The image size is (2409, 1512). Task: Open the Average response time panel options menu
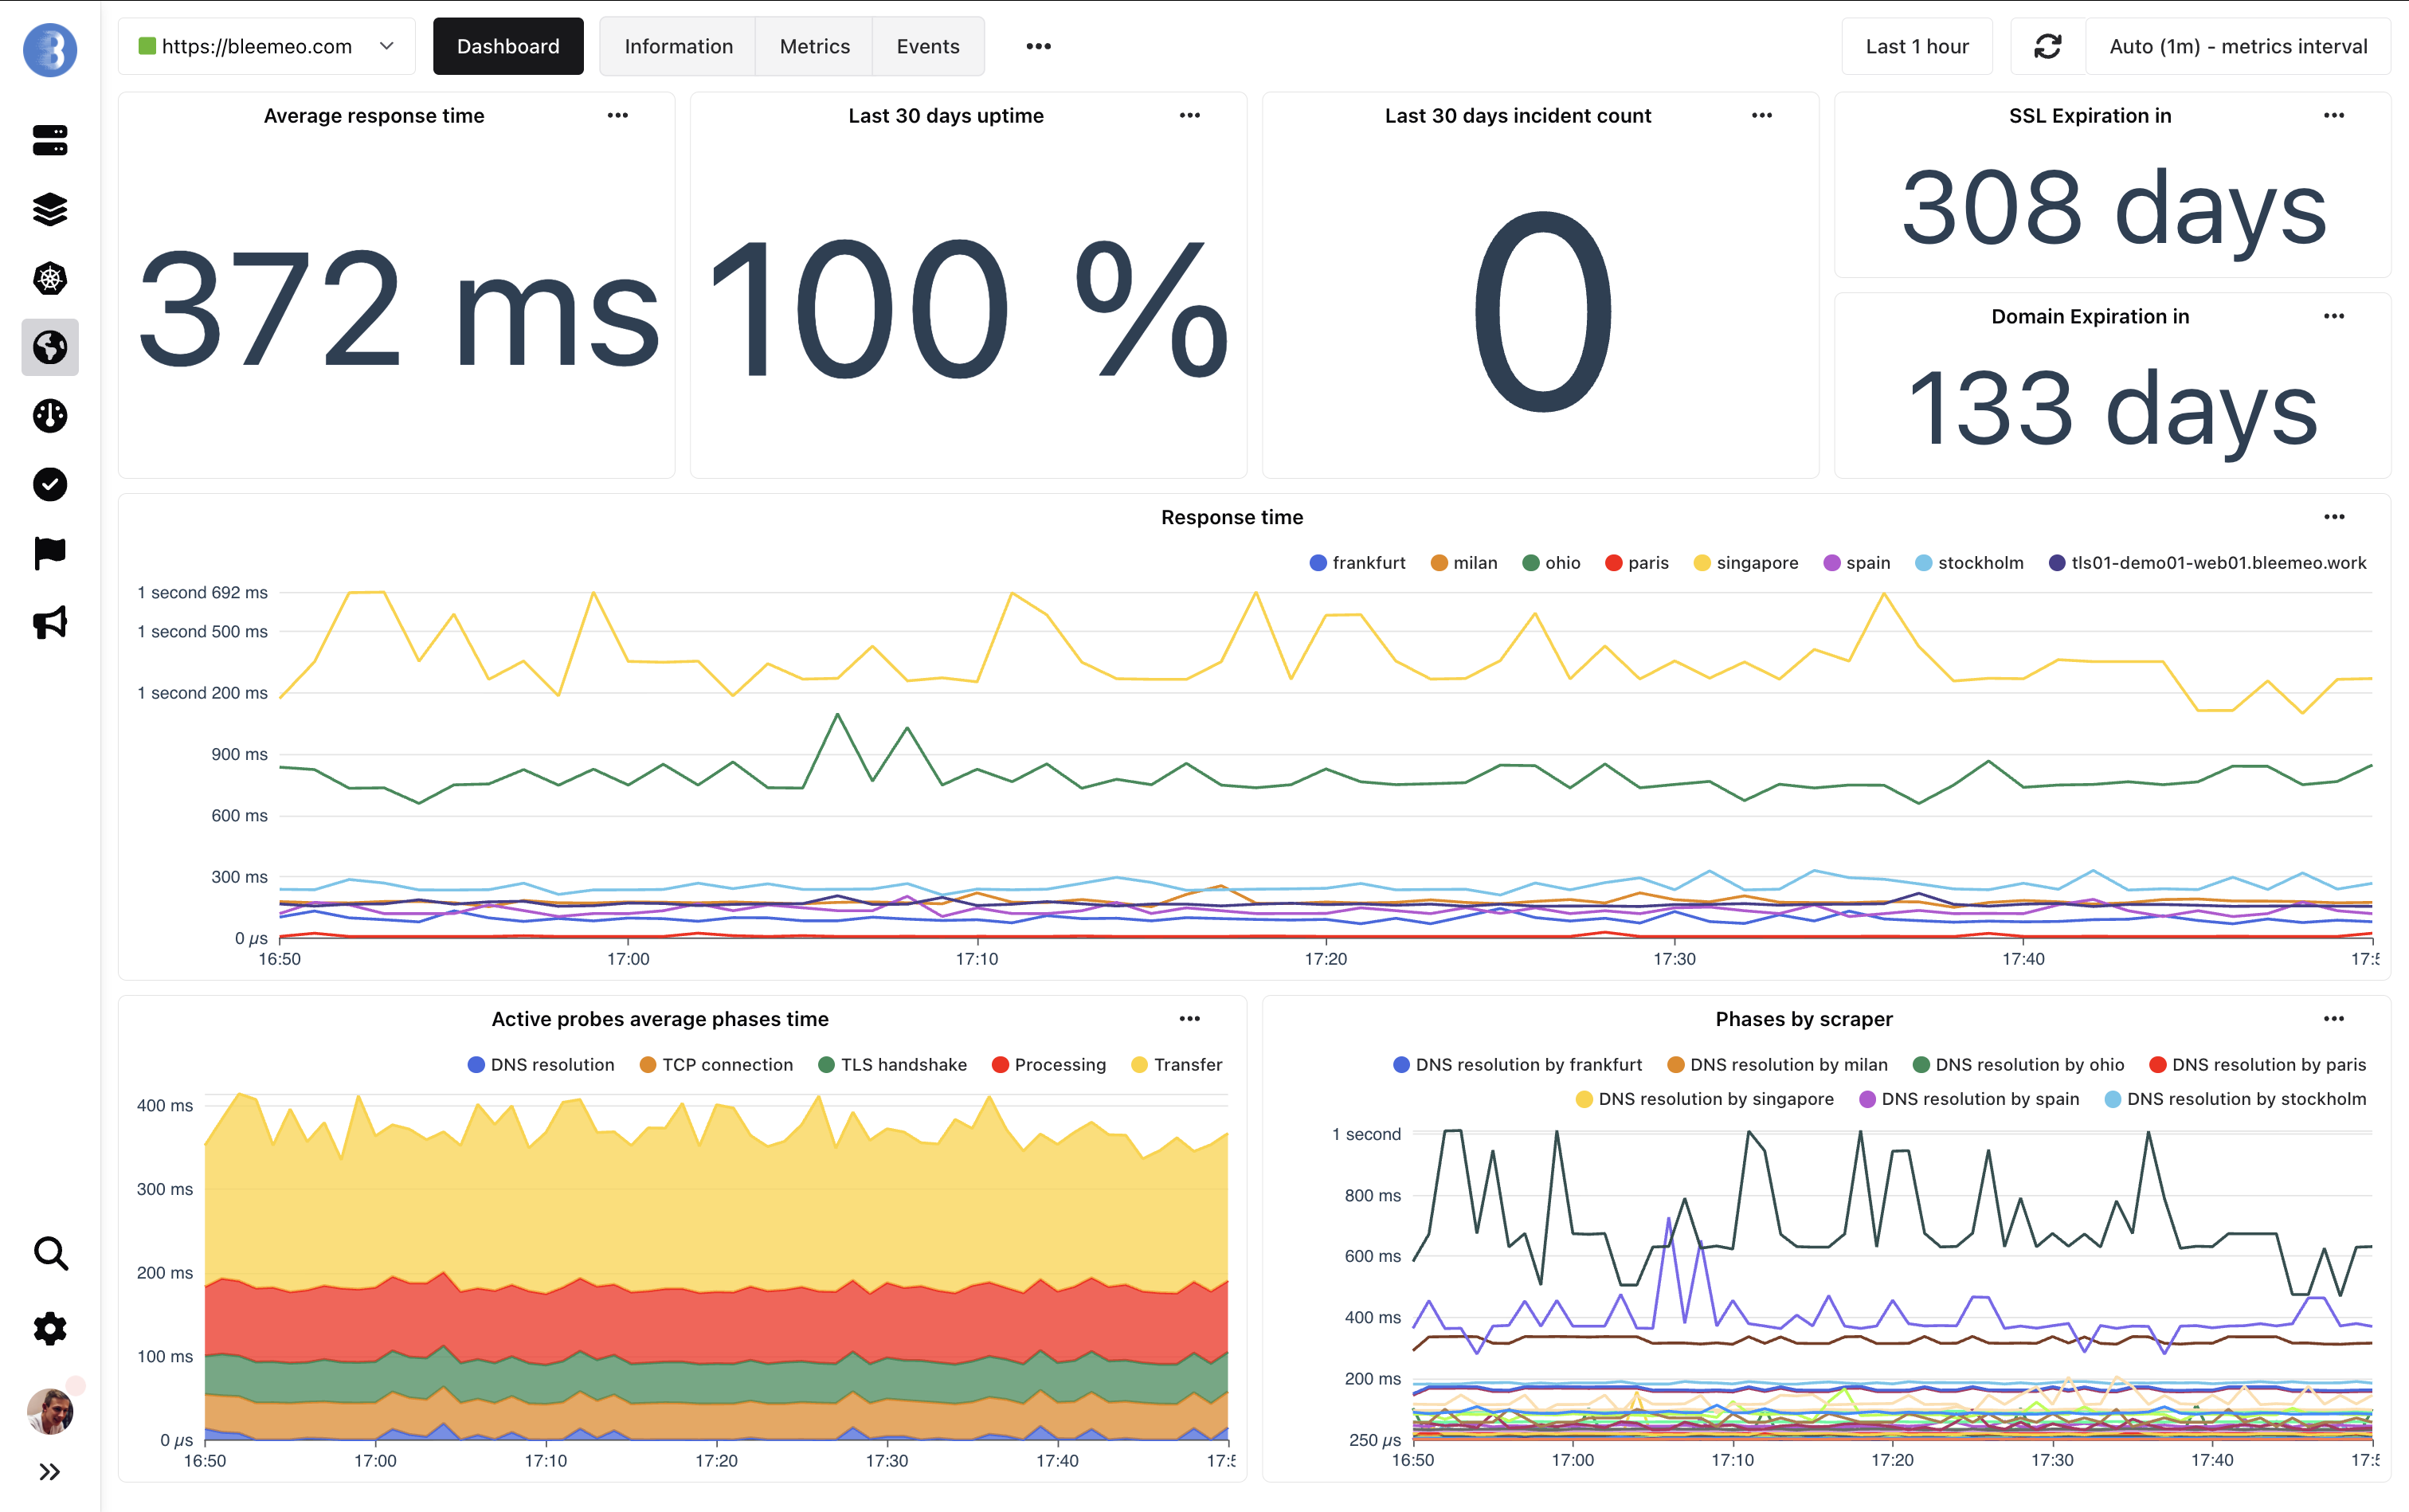tap(617, 115)
